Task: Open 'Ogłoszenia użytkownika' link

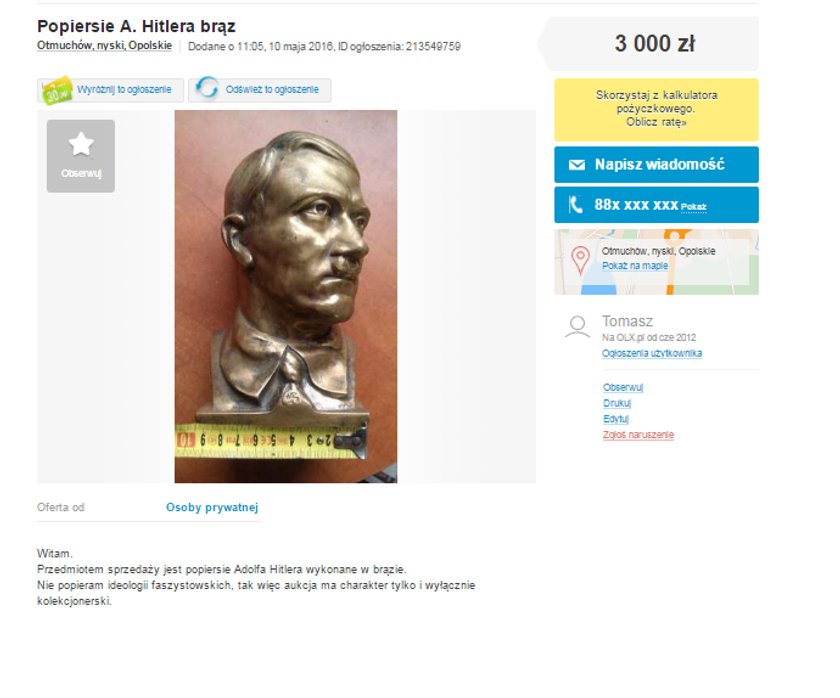Action: [x=651, y=353]
